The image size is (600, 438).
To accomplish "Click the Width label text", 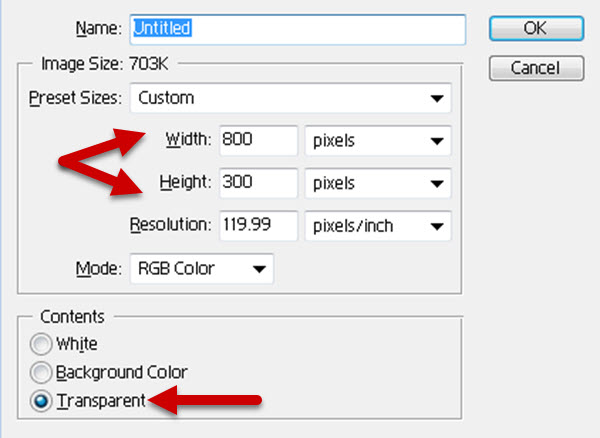I will pyautogui.click(x=188, y=139).
